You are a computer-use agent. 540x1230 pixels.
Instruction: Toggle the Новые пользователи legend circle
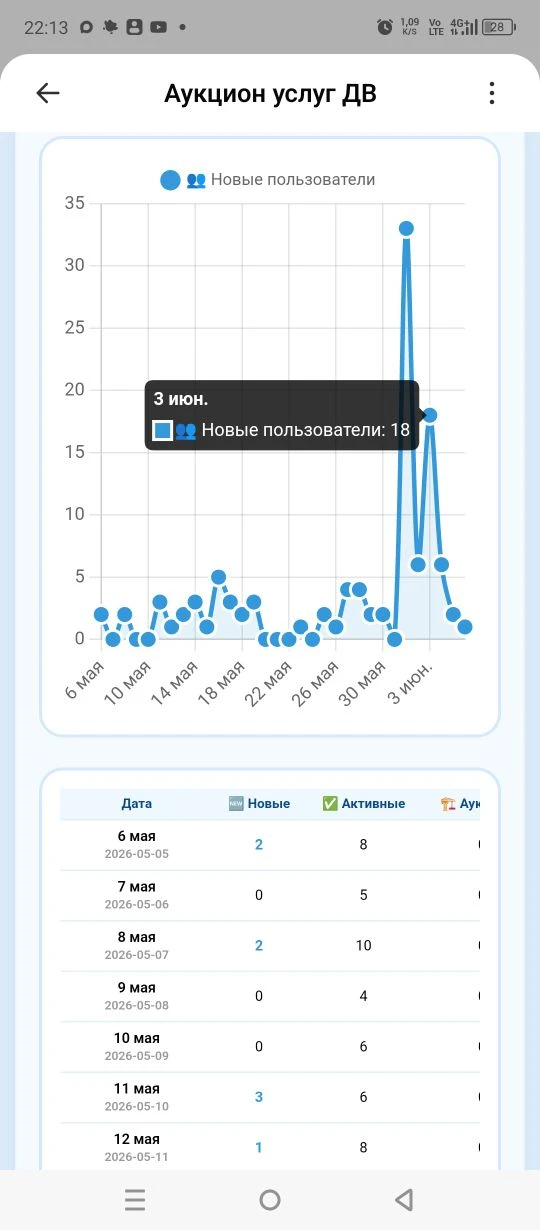[170, 180]
